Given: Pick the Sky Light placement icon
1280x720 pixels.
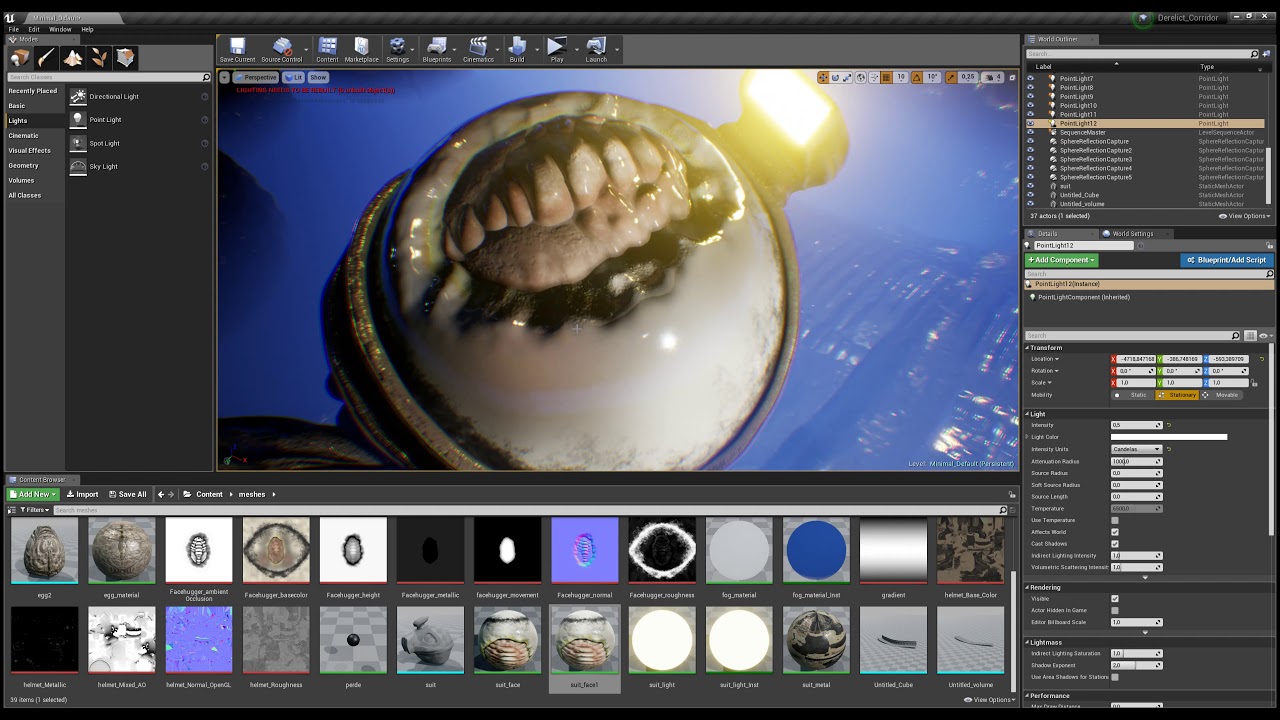Looking at the screenshot, I should [x=78, y=166].
